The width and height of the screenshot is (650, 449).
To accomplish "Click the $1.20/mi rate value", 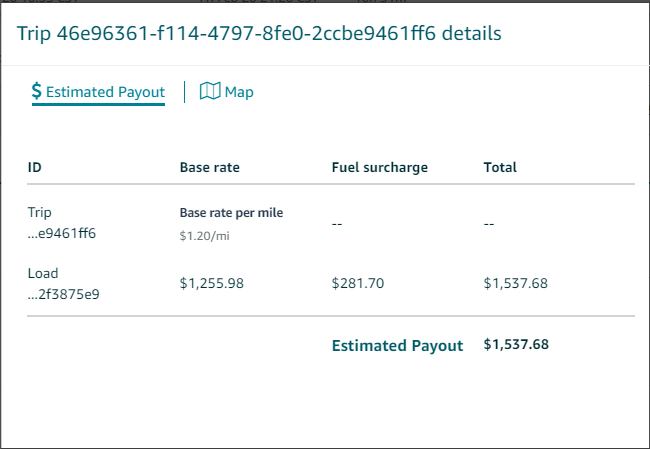I will [x=204, y=236].
